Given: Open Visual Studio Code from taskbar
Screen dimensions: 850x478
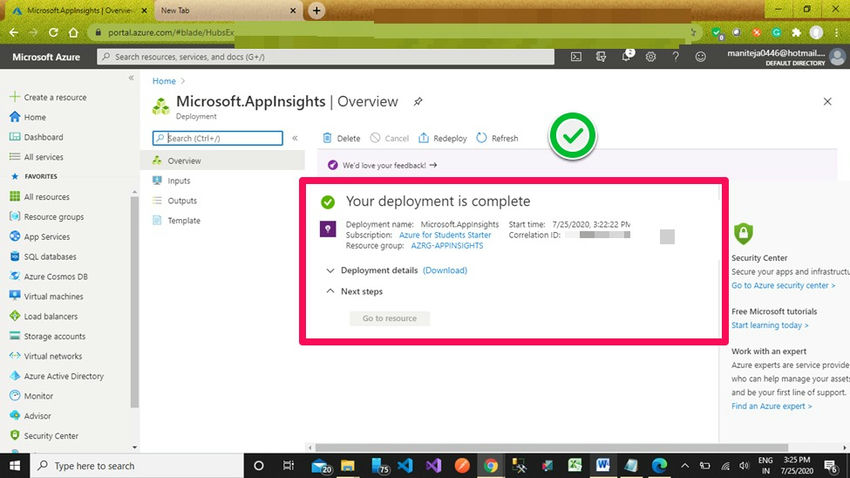Looking at the screenshot, I should click(x=405, y=466).
